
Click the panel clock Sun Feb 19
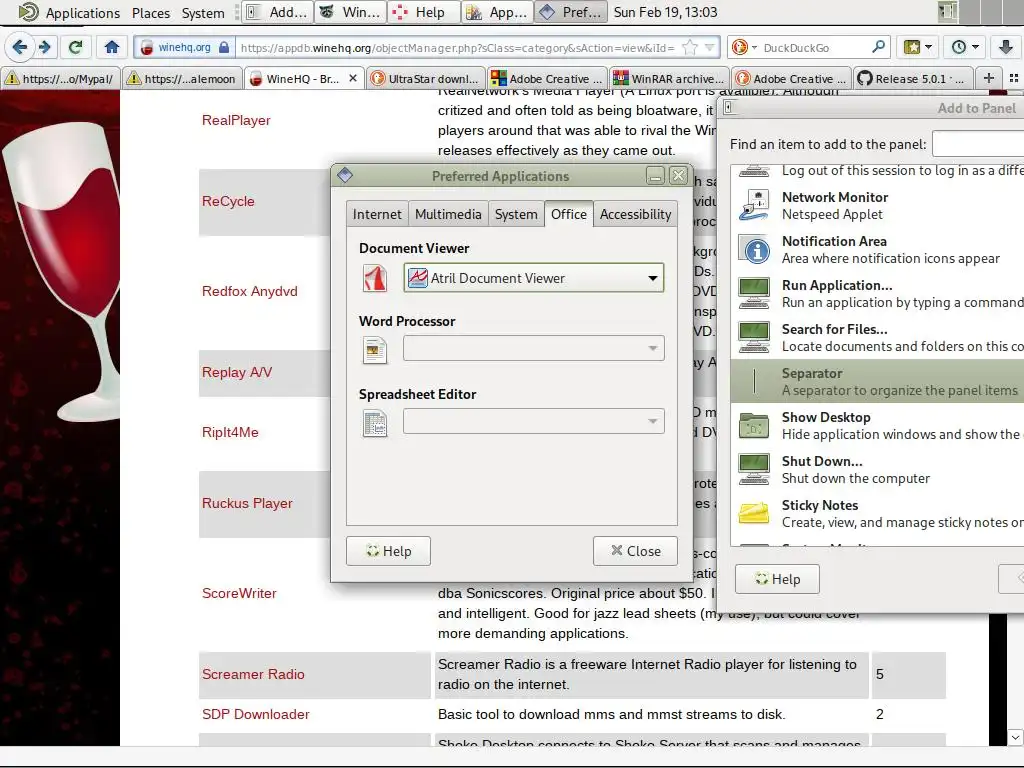tap(665, 12)
